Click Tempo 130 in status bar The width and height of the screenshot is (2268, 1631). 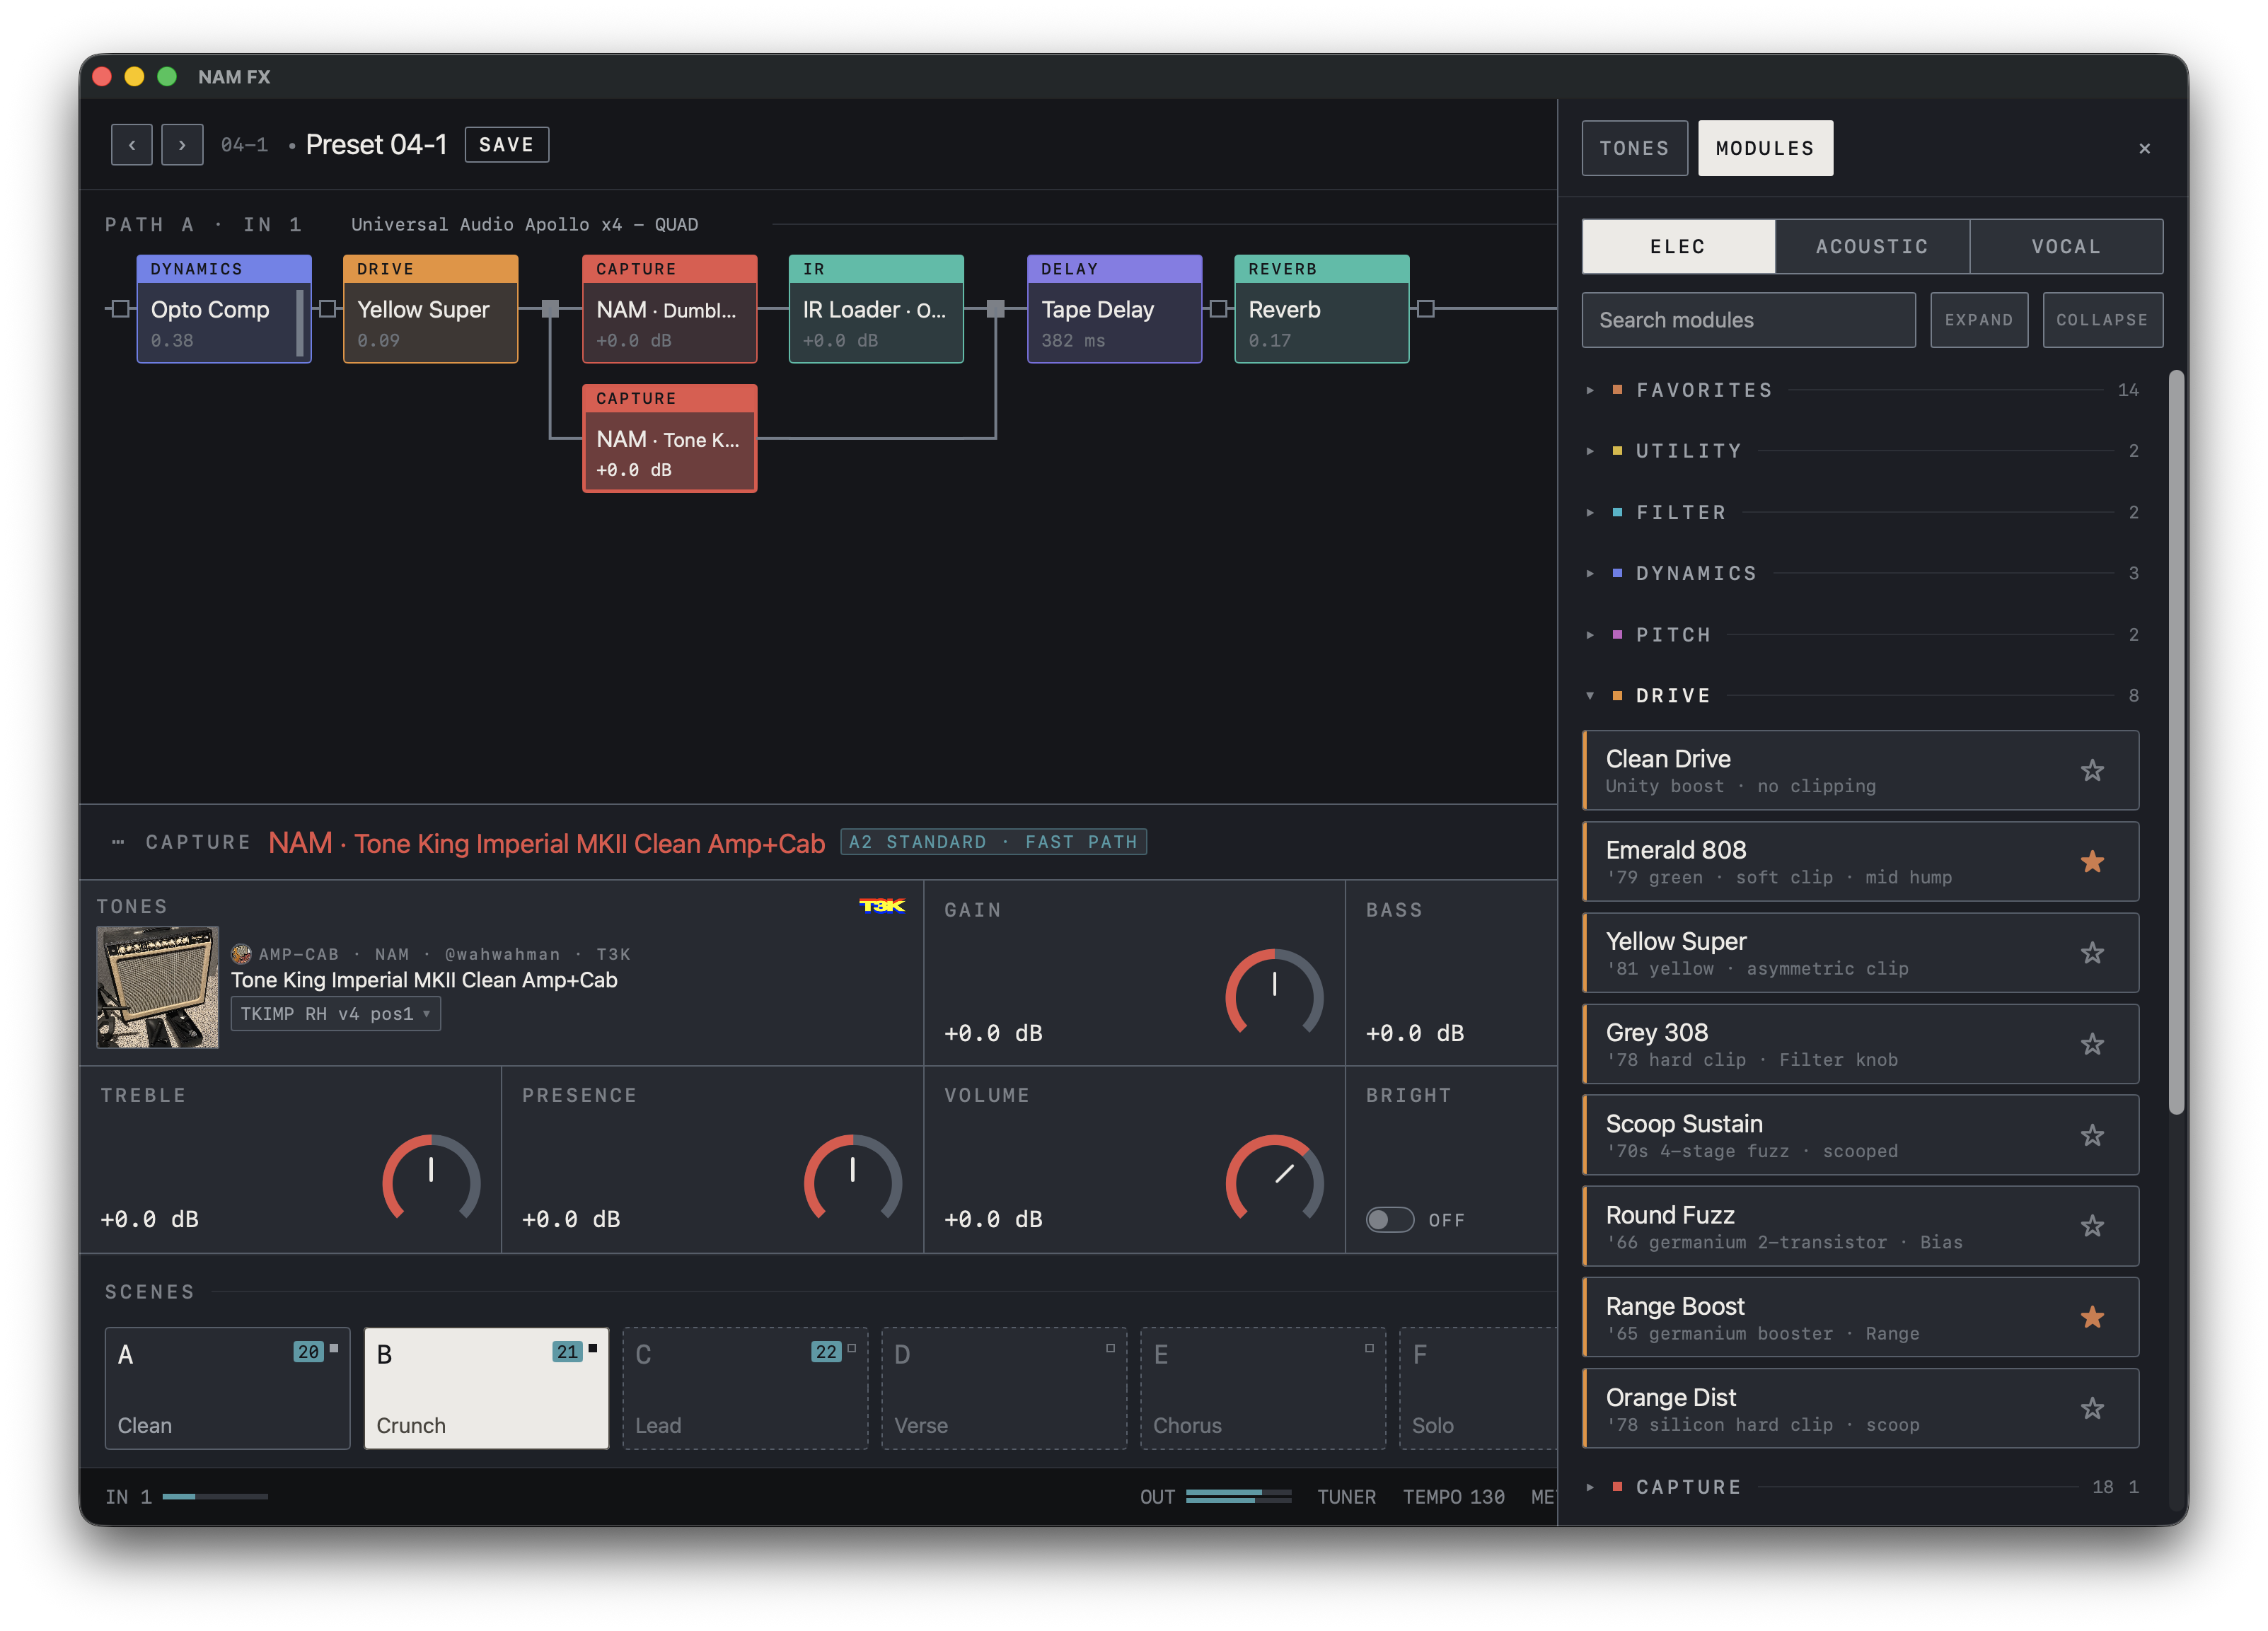[x=1453, y=1497]
